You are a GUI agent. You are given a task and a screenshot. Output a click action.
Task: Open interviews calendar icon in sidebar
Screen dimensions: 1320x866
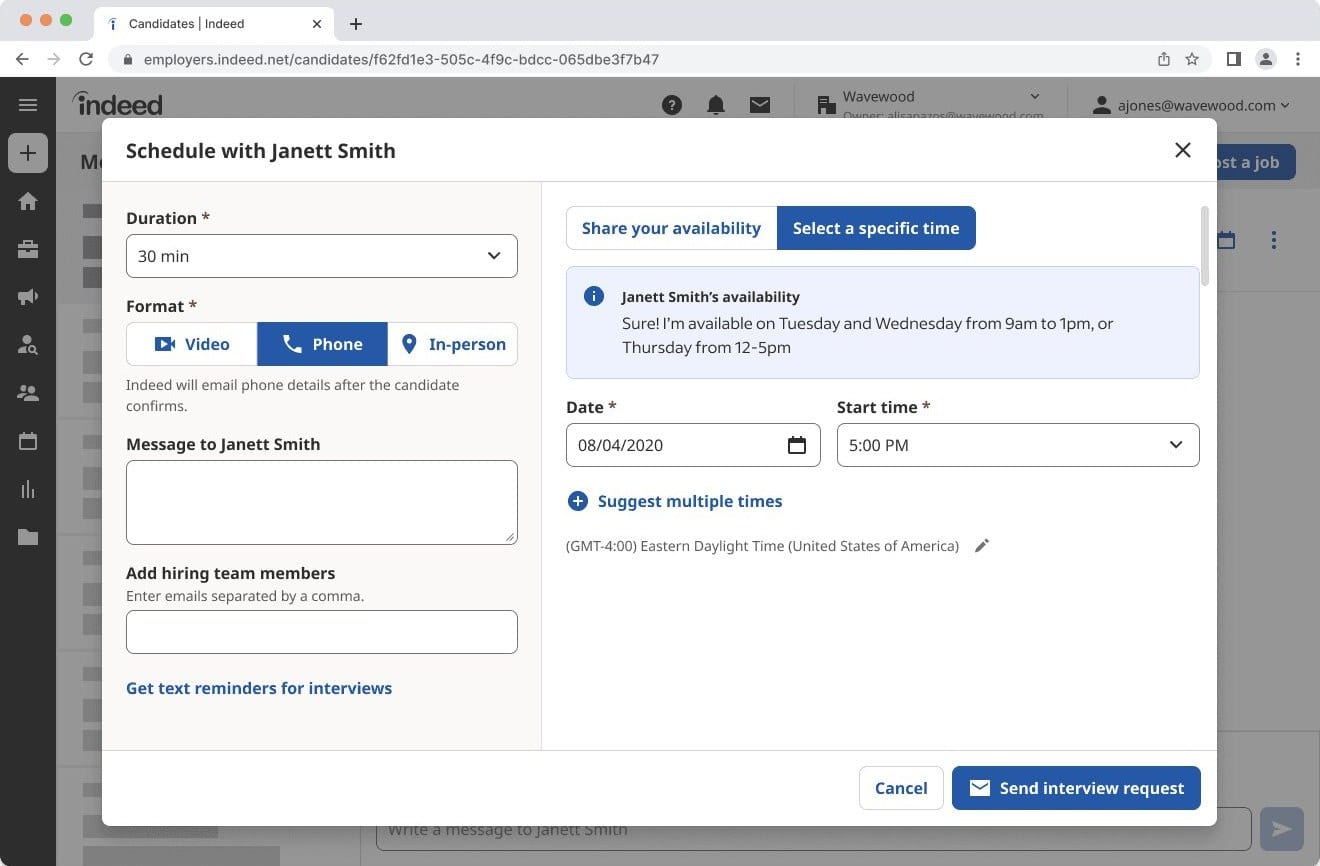[x=28, y=441]
